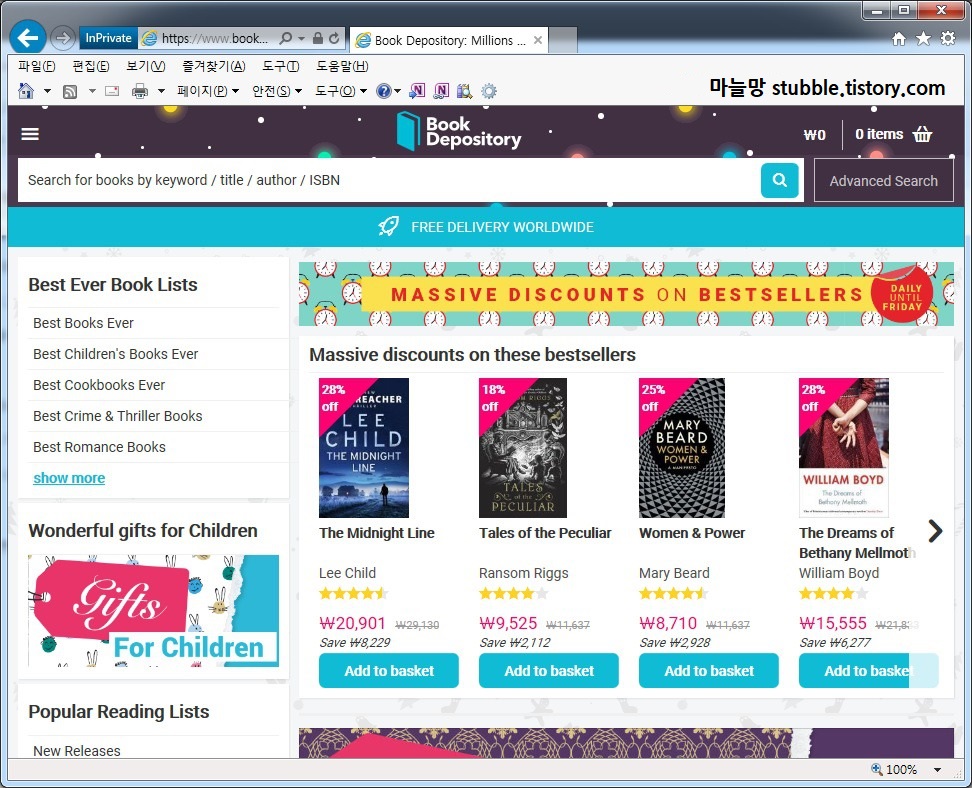The image size is (972, 788).
Task: Click the 0 items basket text
Action: [879, 134]
